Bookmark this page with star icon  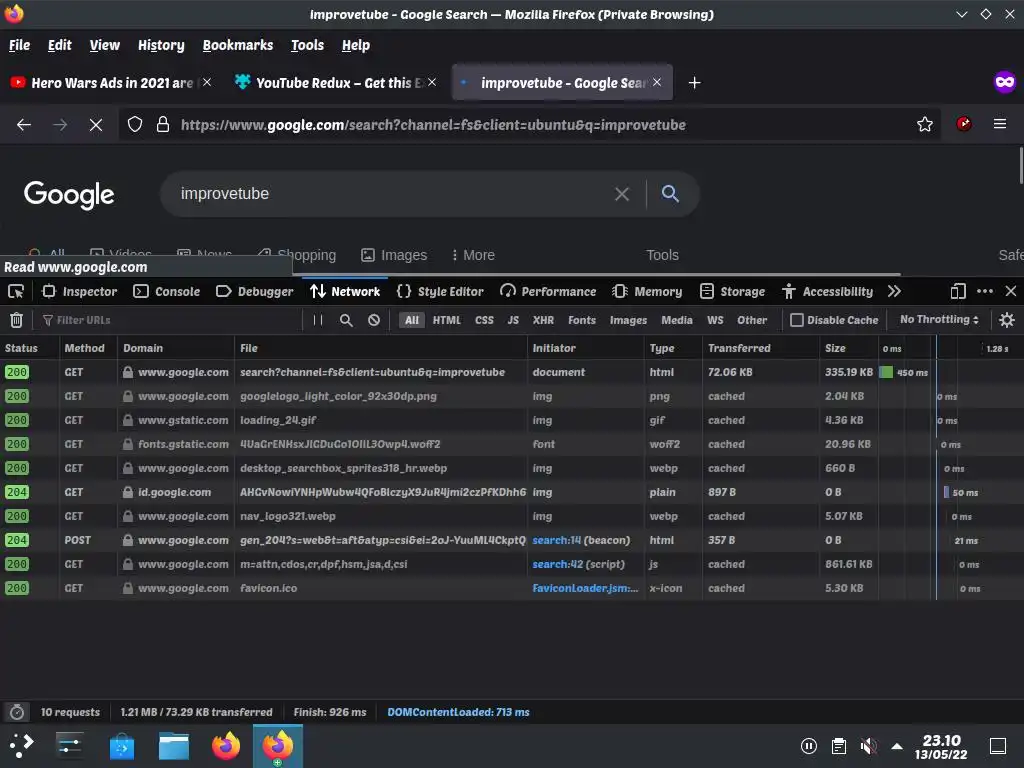click(925, 124)
